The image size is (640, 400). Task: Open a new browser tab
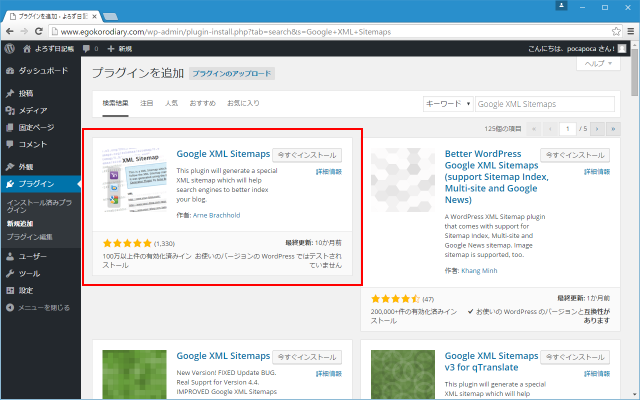(x=111, y=16)
